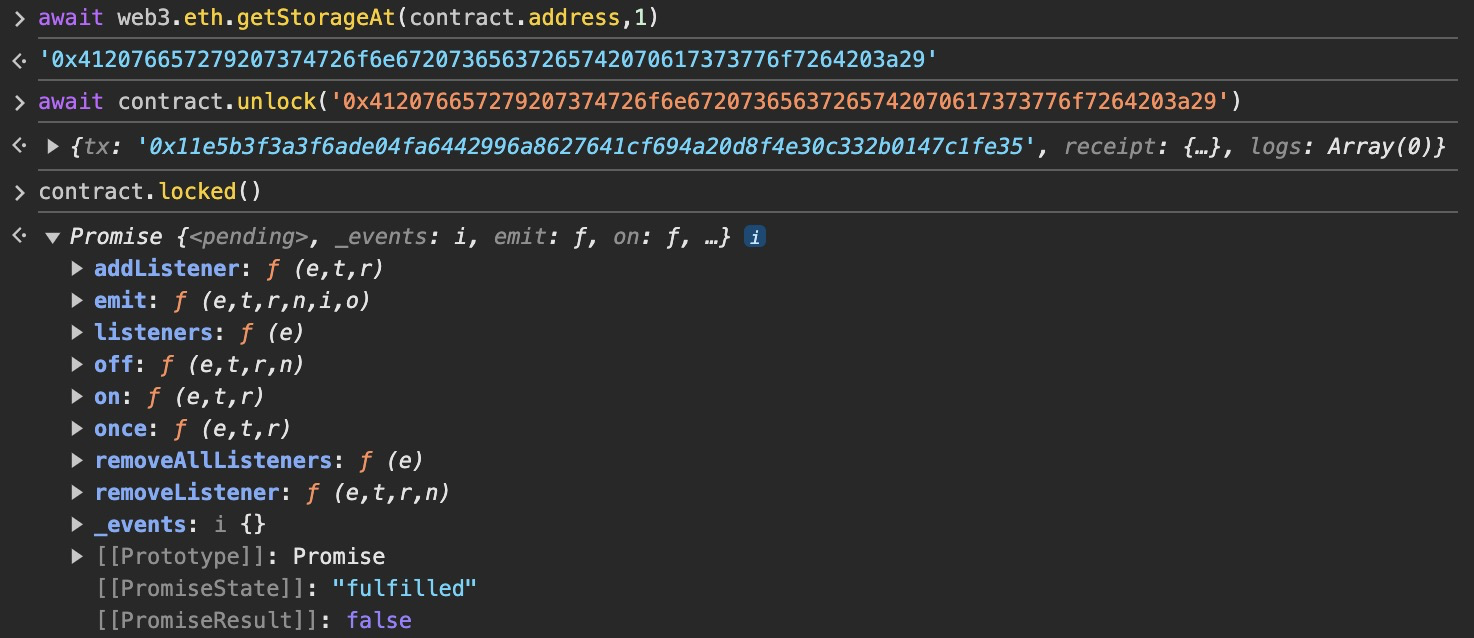
Task: Expand the listeners function property
Action: click(x=77, y=333)
